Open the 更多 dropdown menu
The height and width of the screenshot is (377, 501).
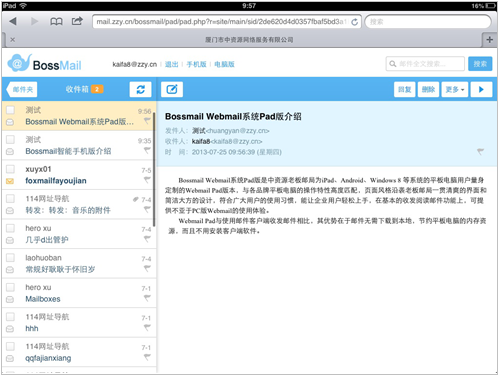pos(455,89)
